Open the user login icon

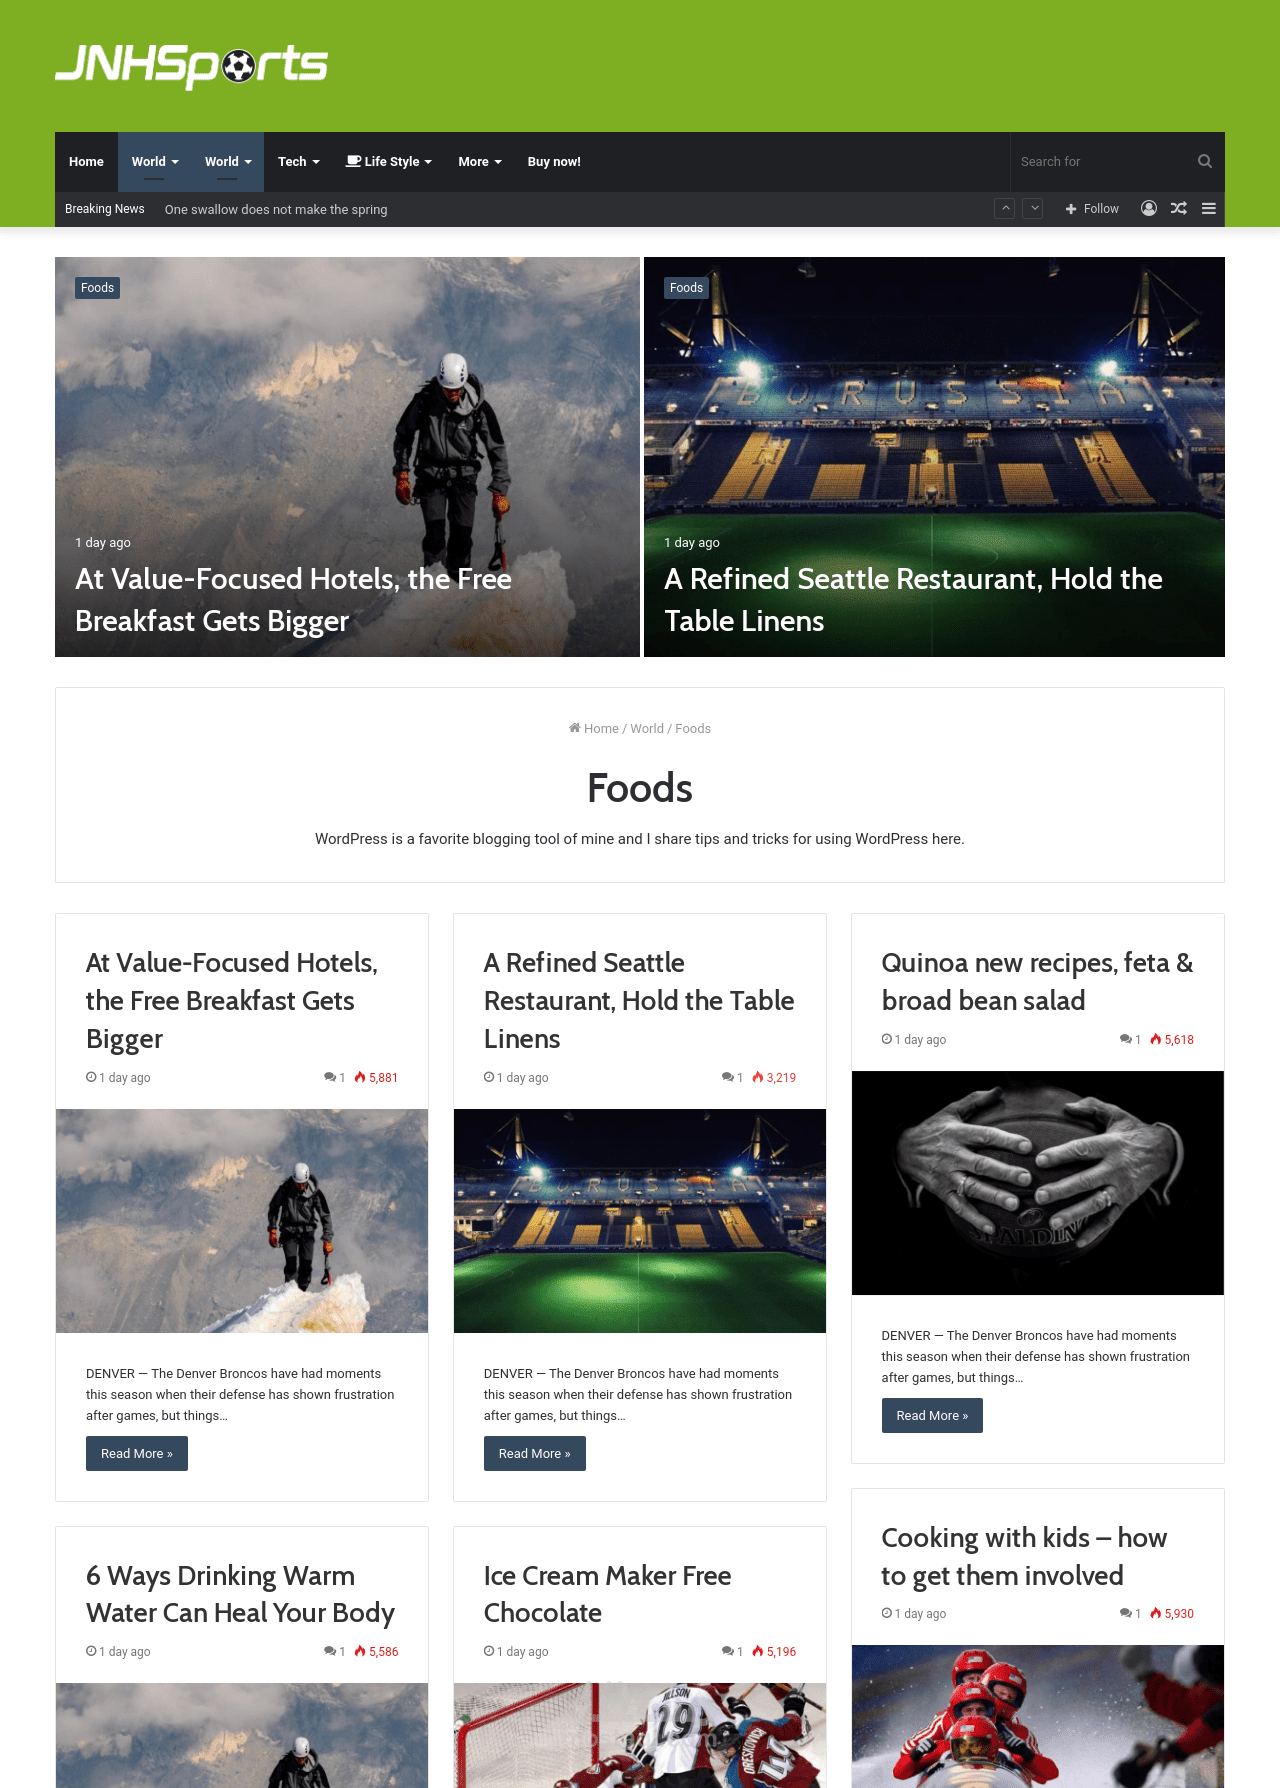pyautogui.click(x=1149, y=208)
